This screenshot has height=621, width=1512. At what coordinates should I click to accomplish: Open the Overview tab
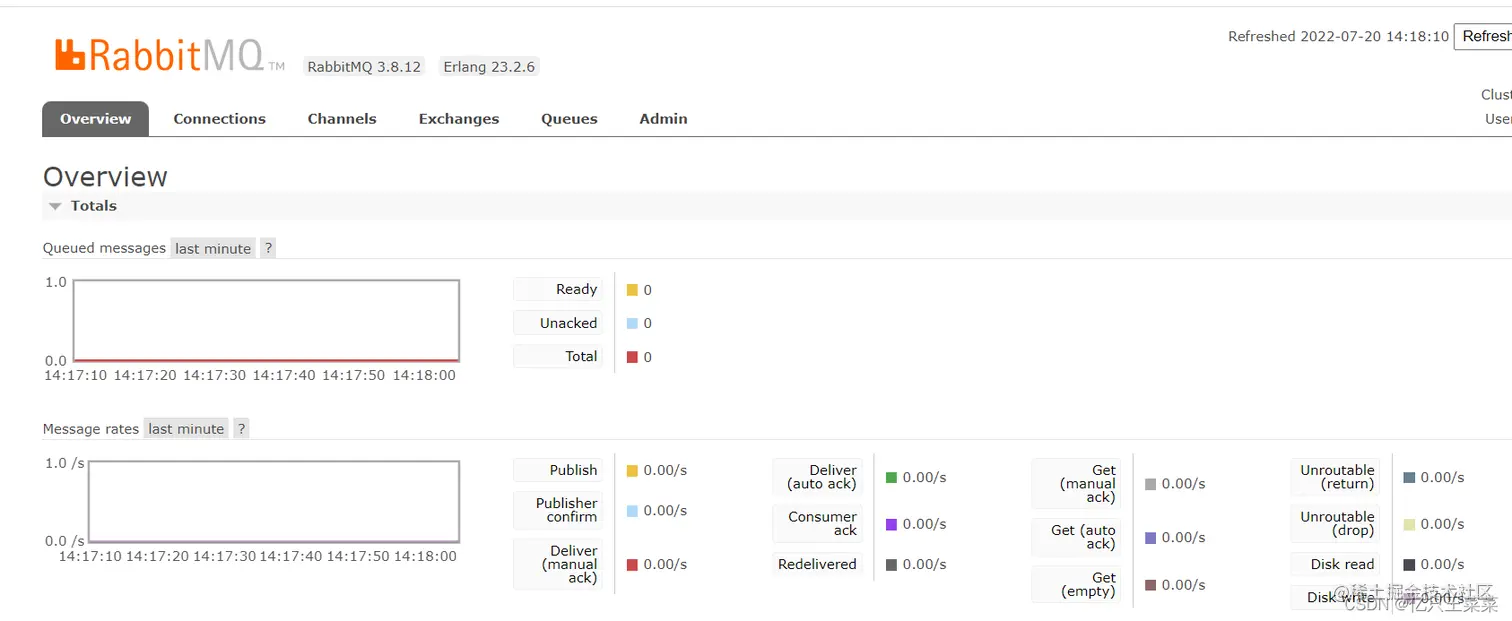95,118
